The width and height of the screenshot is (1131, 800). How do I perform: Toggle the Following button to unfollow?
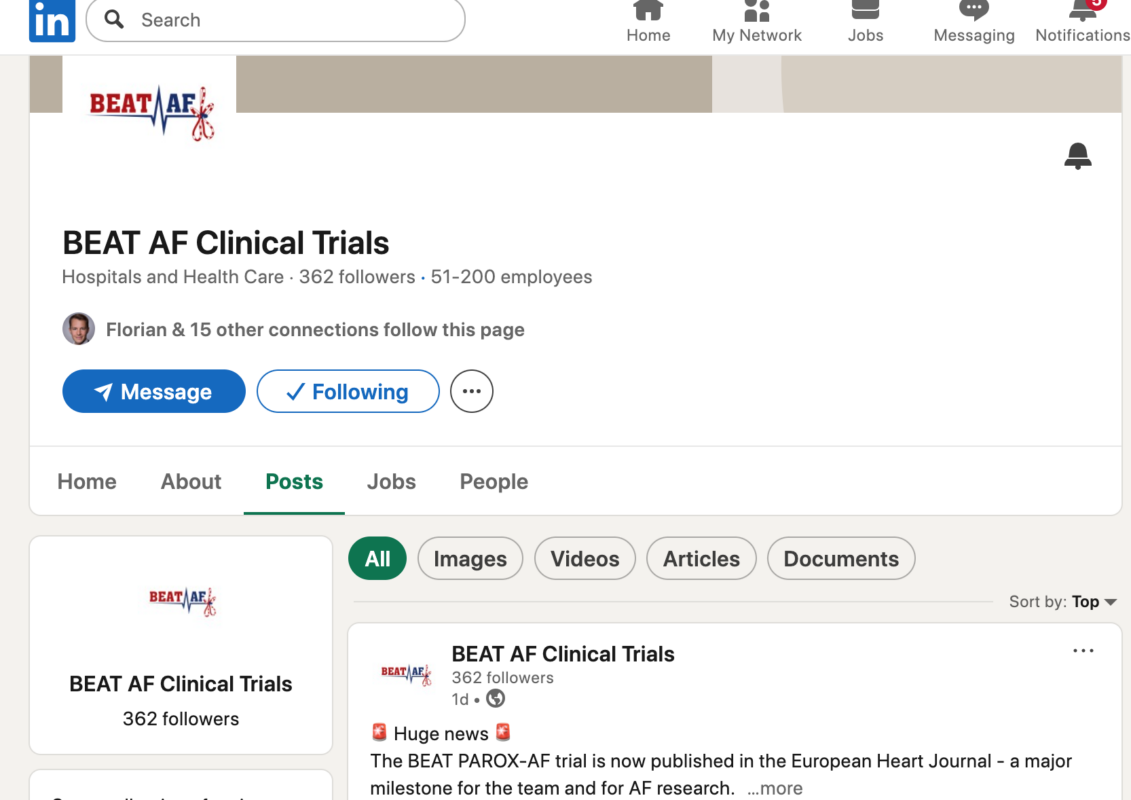348,392
